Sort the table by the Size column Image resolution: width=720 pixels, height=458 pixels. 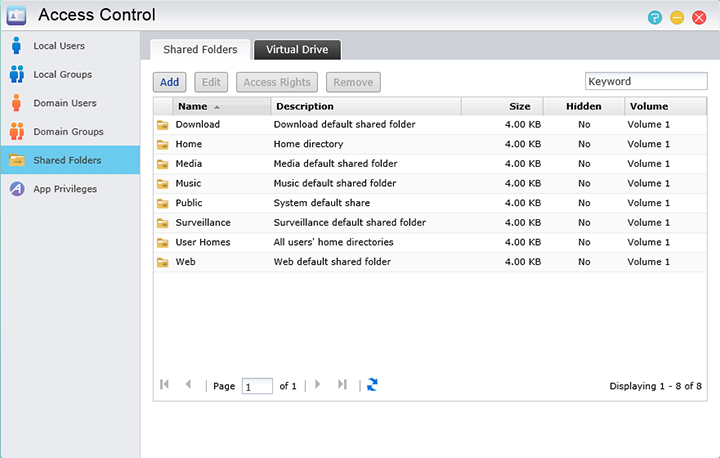(519, 106)
